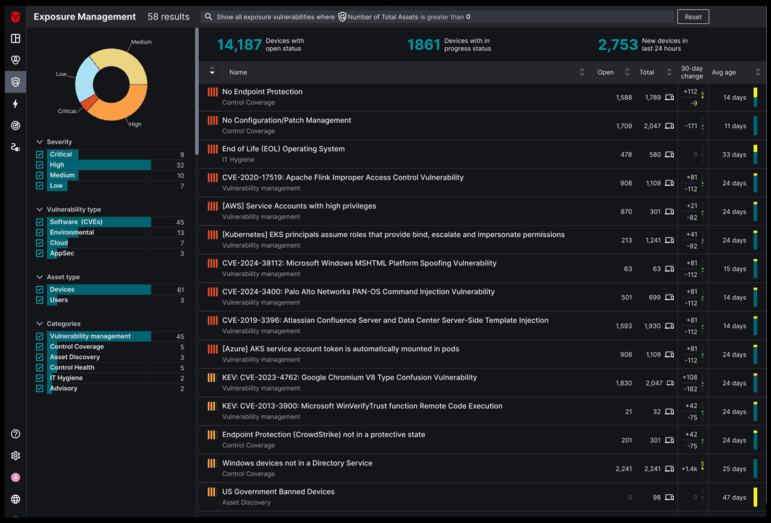The height and width of the screenshot is (523, 771).
Task: Click the red app logo icon
Action: 15,16
